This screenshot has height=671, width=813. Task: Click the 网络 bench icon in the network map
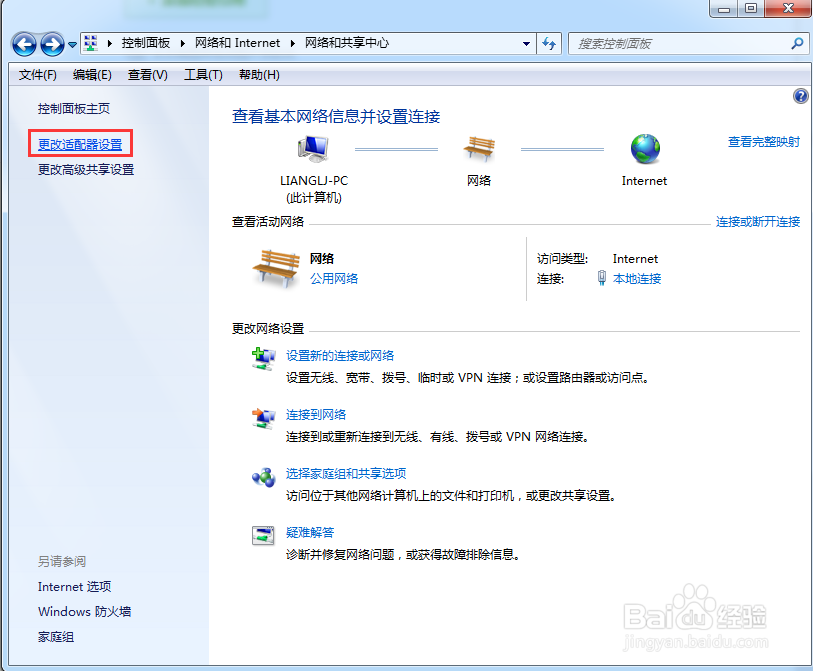coord(479,148)
